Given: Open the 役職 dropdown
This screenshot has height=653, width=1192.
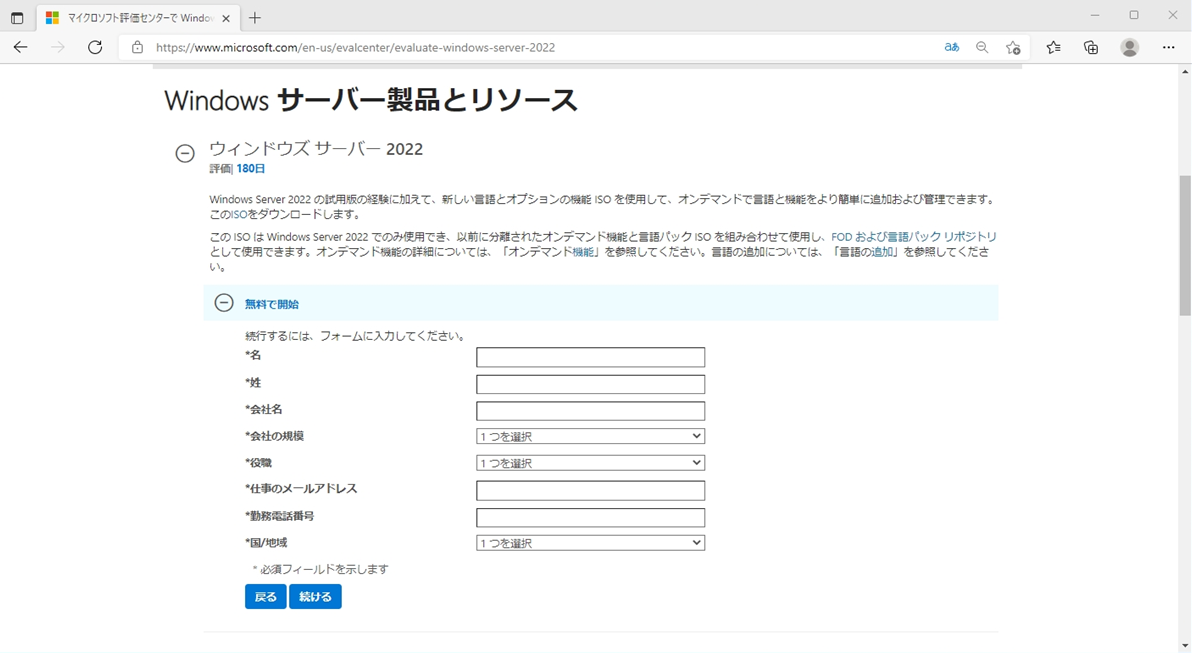Looking at the screenshot, I should (591, 463).
